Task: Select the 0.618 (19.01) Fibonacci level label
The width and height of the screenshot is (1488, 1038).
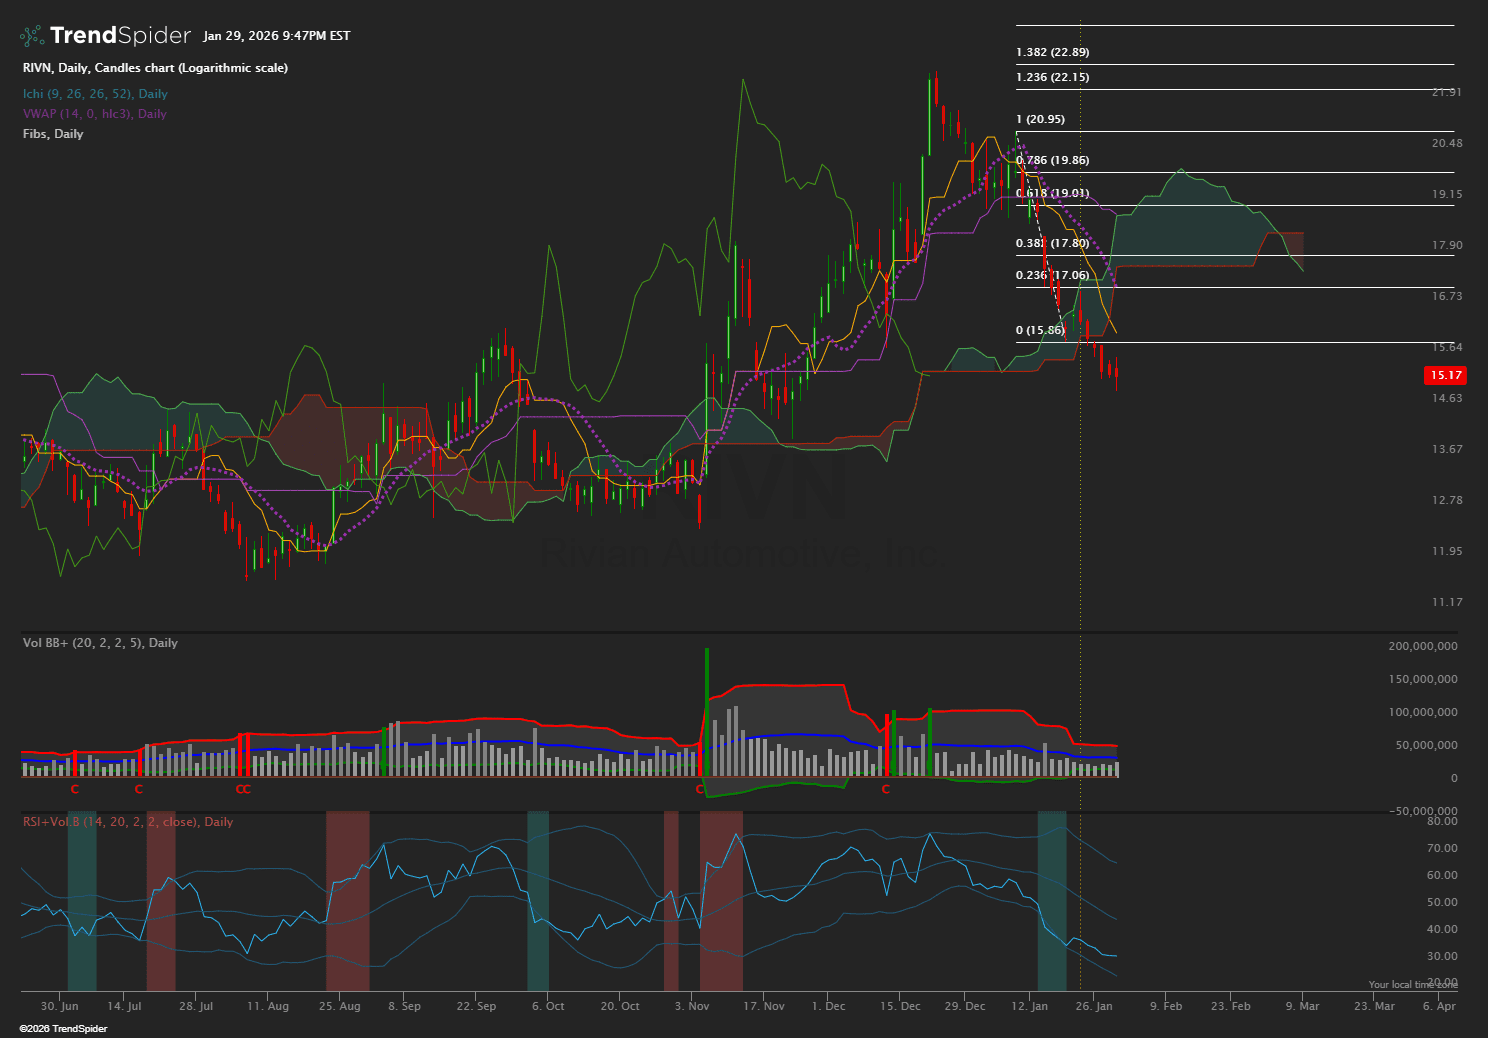Action: coord(1052,193)
